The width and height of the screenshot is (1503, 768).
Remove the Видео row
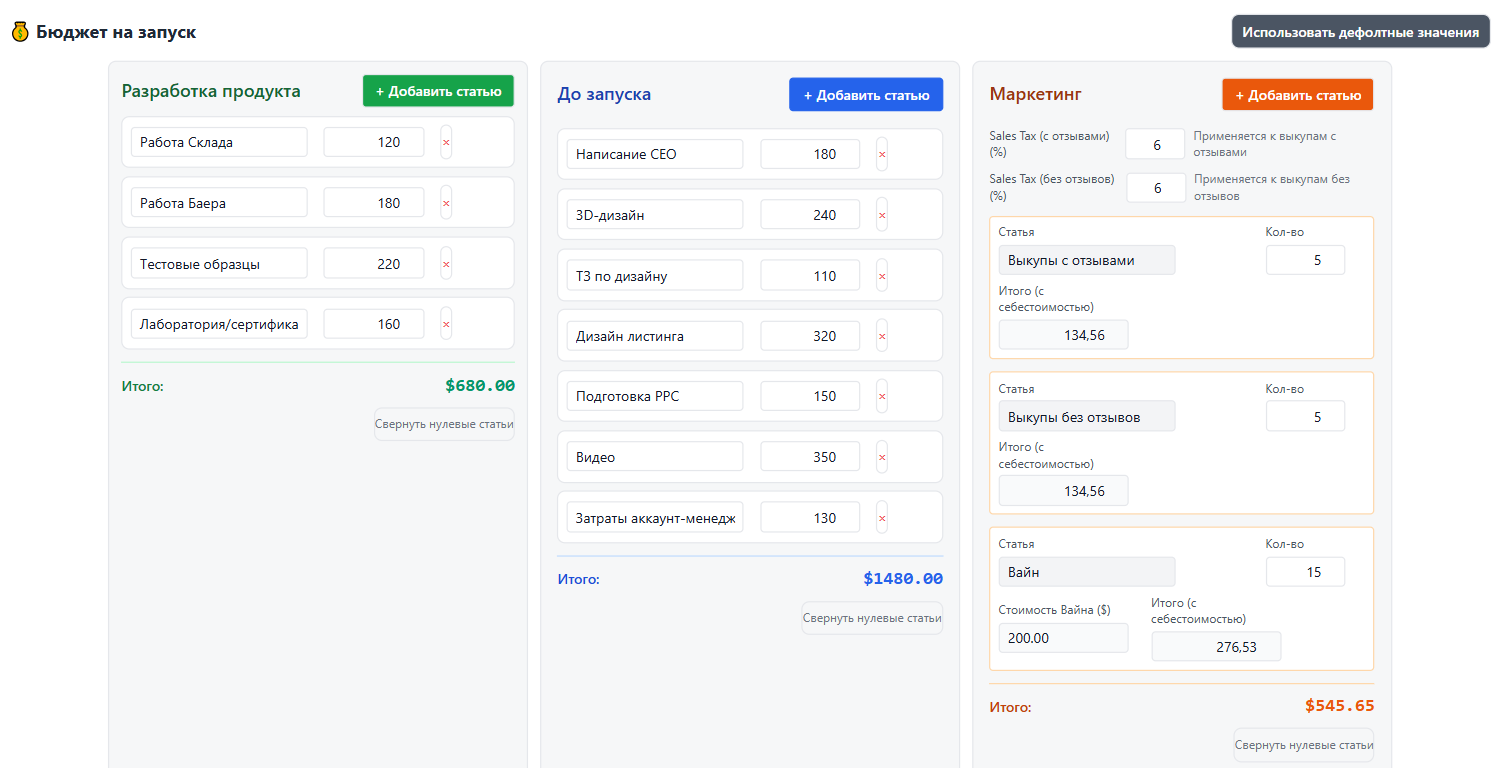882,457
